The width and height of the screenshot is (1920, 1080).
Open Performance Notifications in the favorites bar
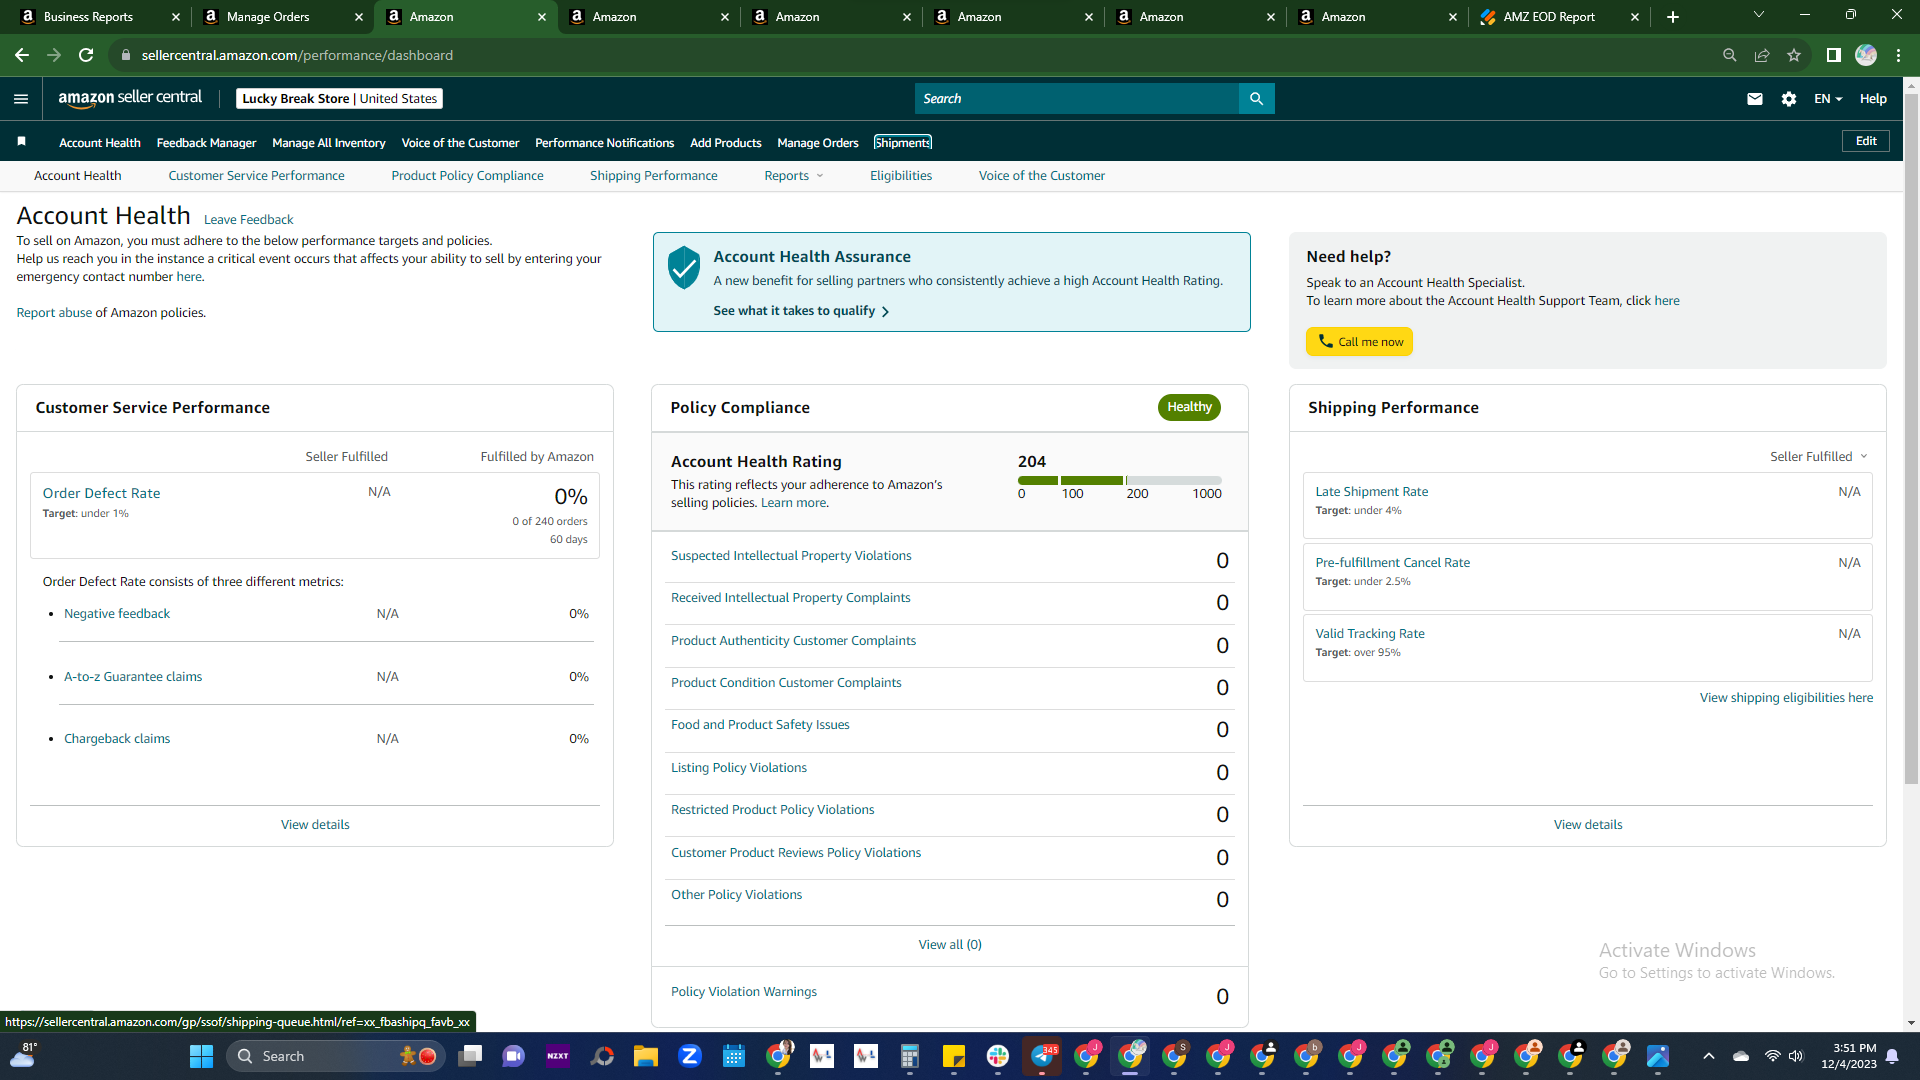604,143
